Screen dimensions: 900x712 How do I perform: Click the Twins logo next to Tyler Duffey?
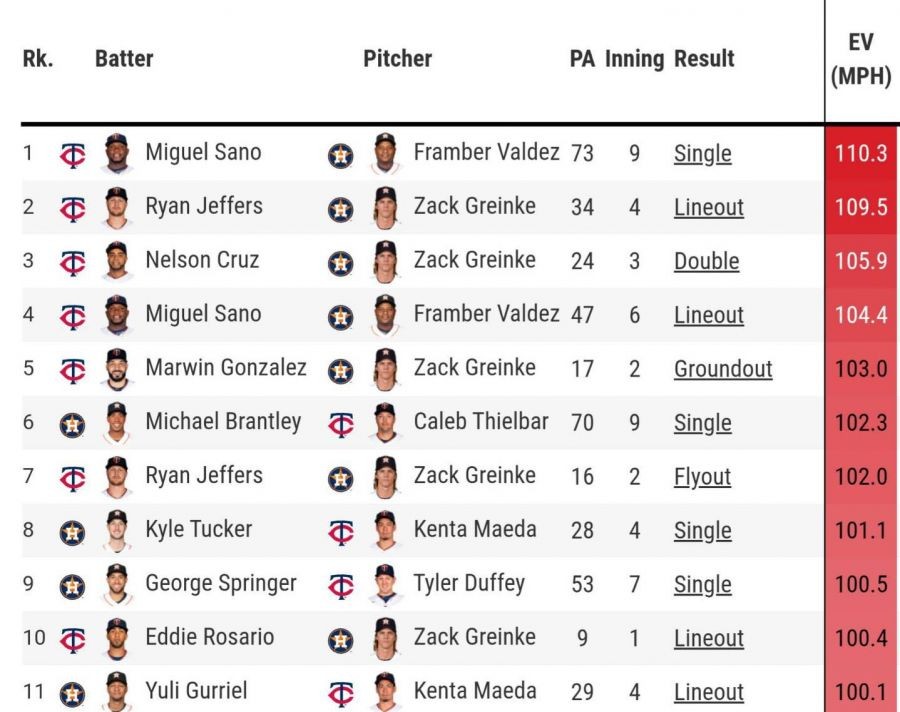341,586
